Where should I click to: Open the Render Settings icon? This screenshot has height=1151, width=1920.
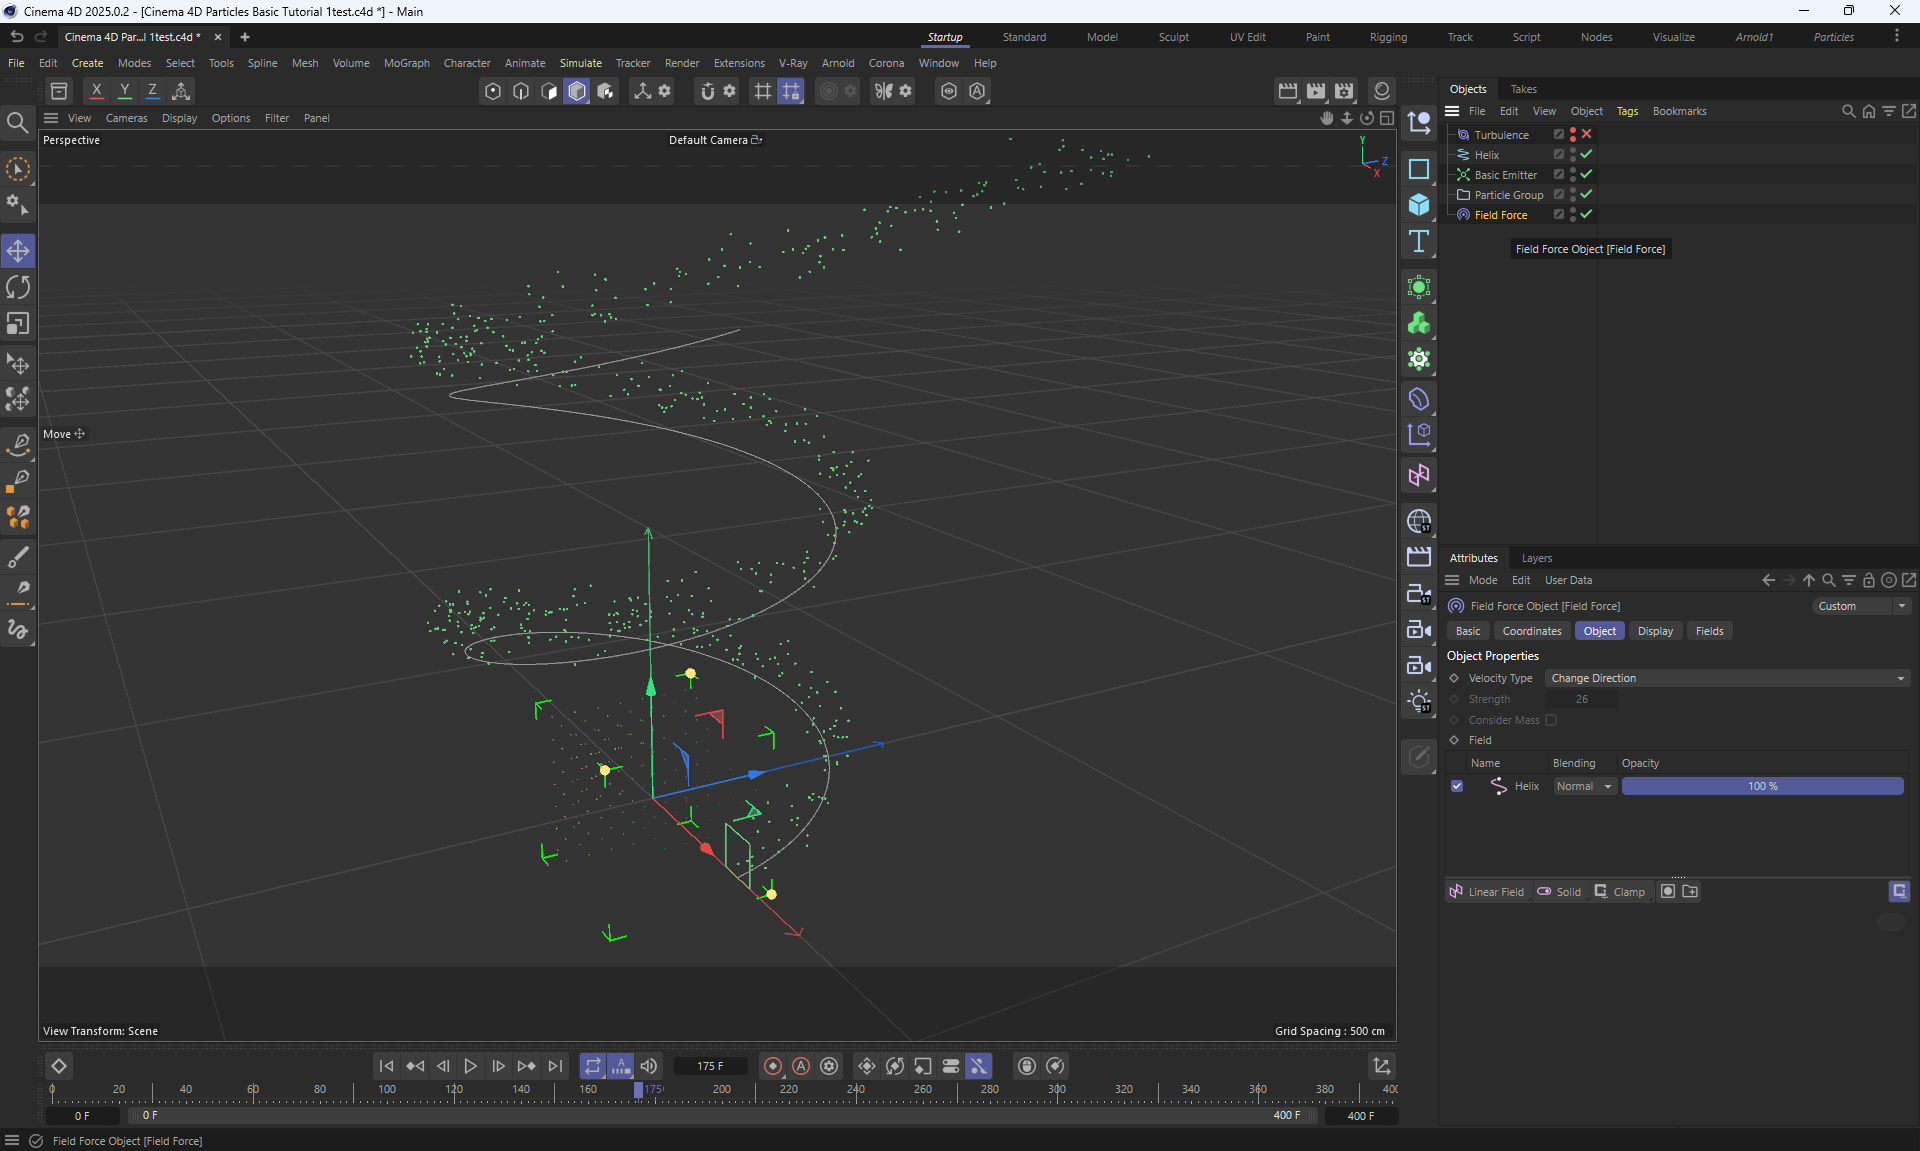pos(1344,91)
